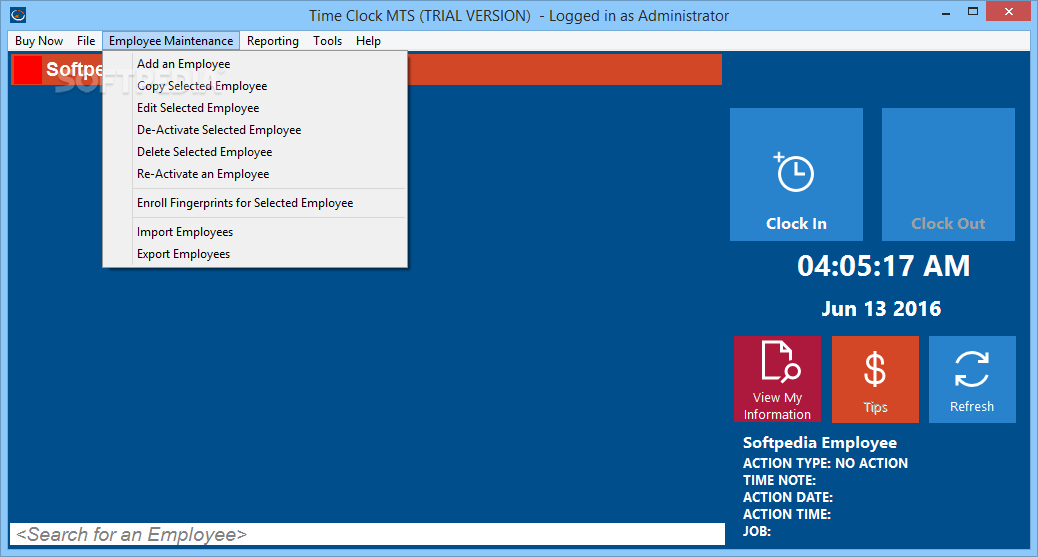Screen dimensions: 1038x557
Task: Click the Softpedia Employee name label
Action: click(820, 443)
